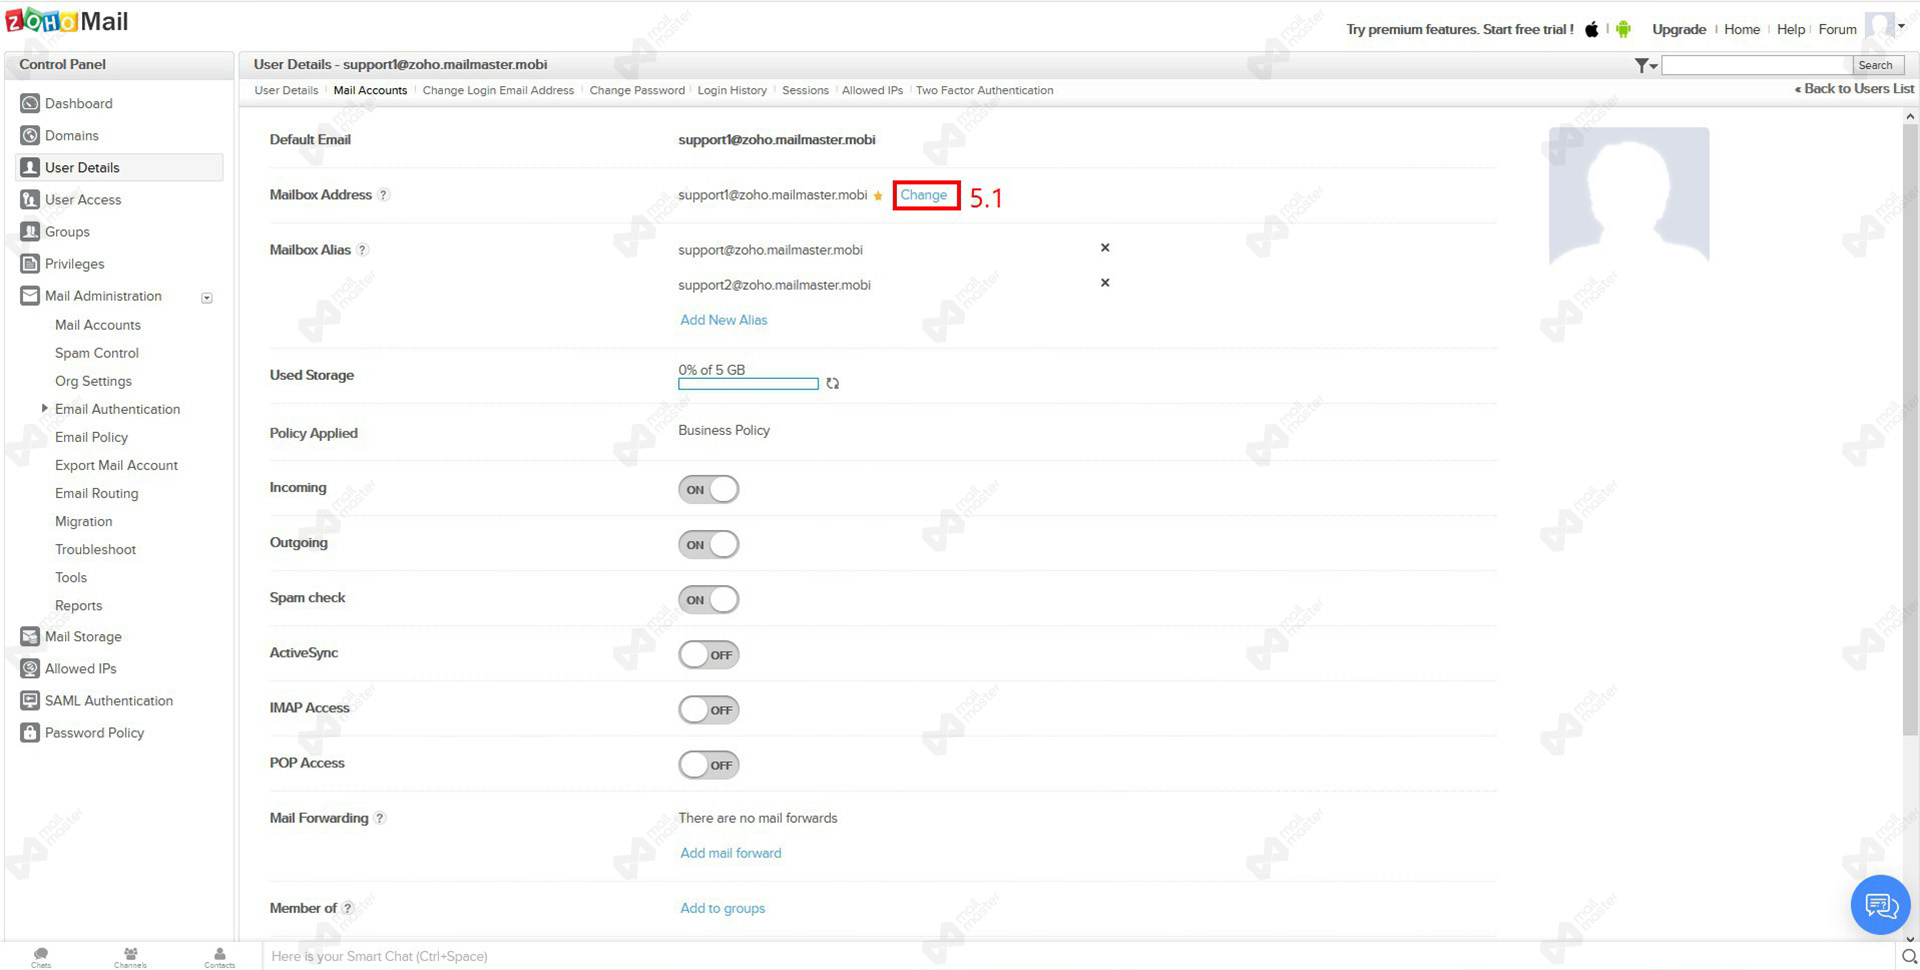Open Email Policy in the sidebar
Image resolution: width=1920 pixels, height=970 pixels.
pos(91,437)
